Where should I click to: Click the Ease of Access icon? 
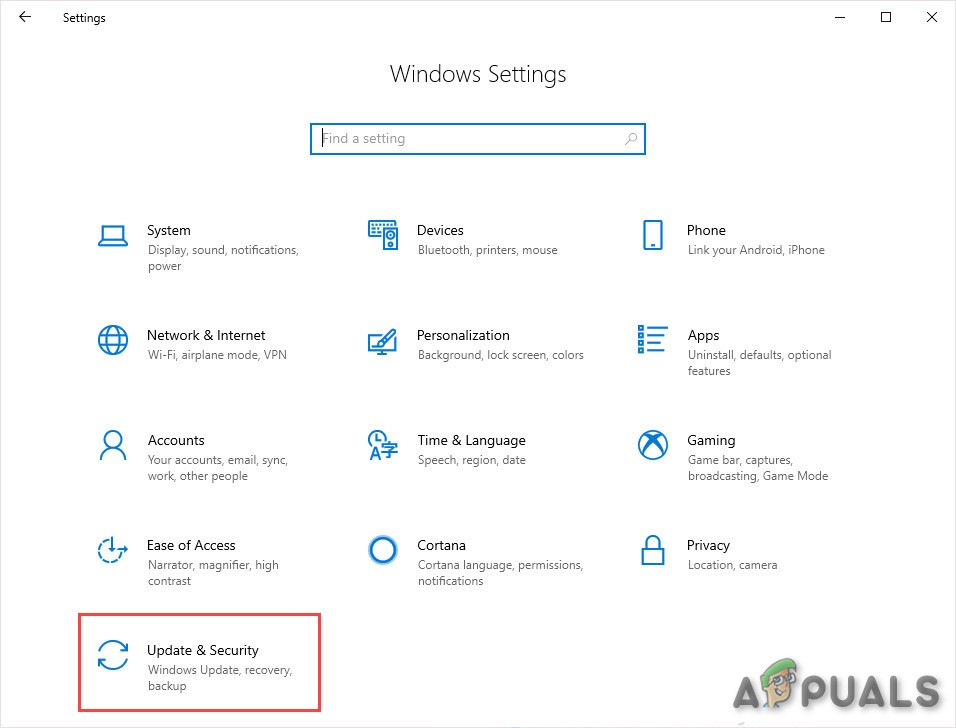[113, 550]
